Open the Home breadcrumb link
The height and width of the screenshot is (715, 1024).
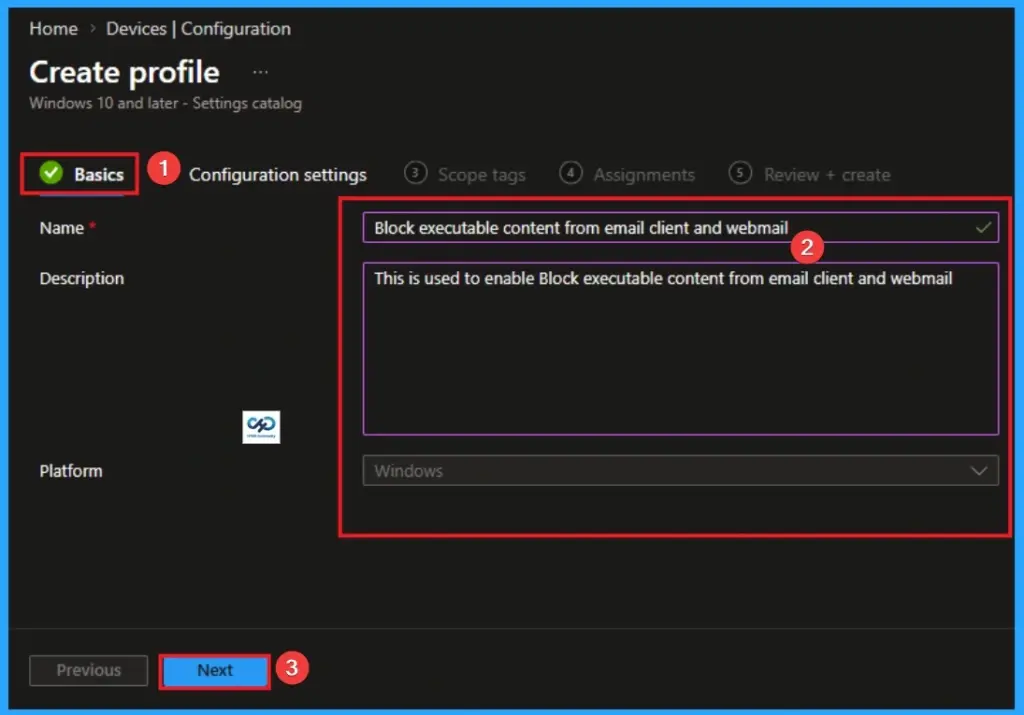(53, 28)
